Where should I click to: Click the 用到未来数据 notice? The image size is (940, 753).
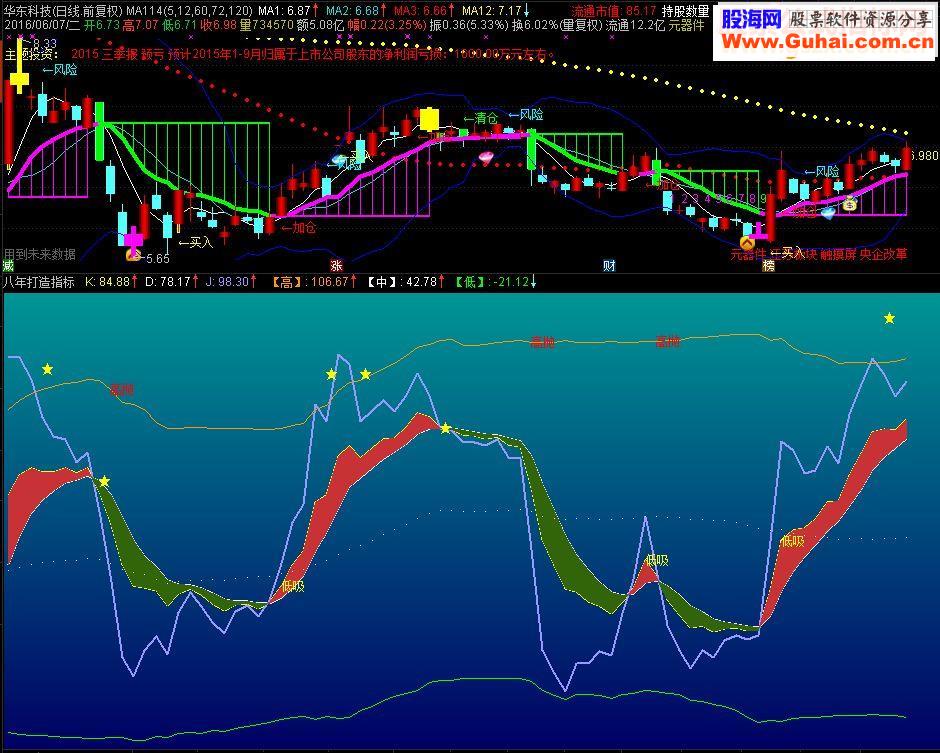40,254
